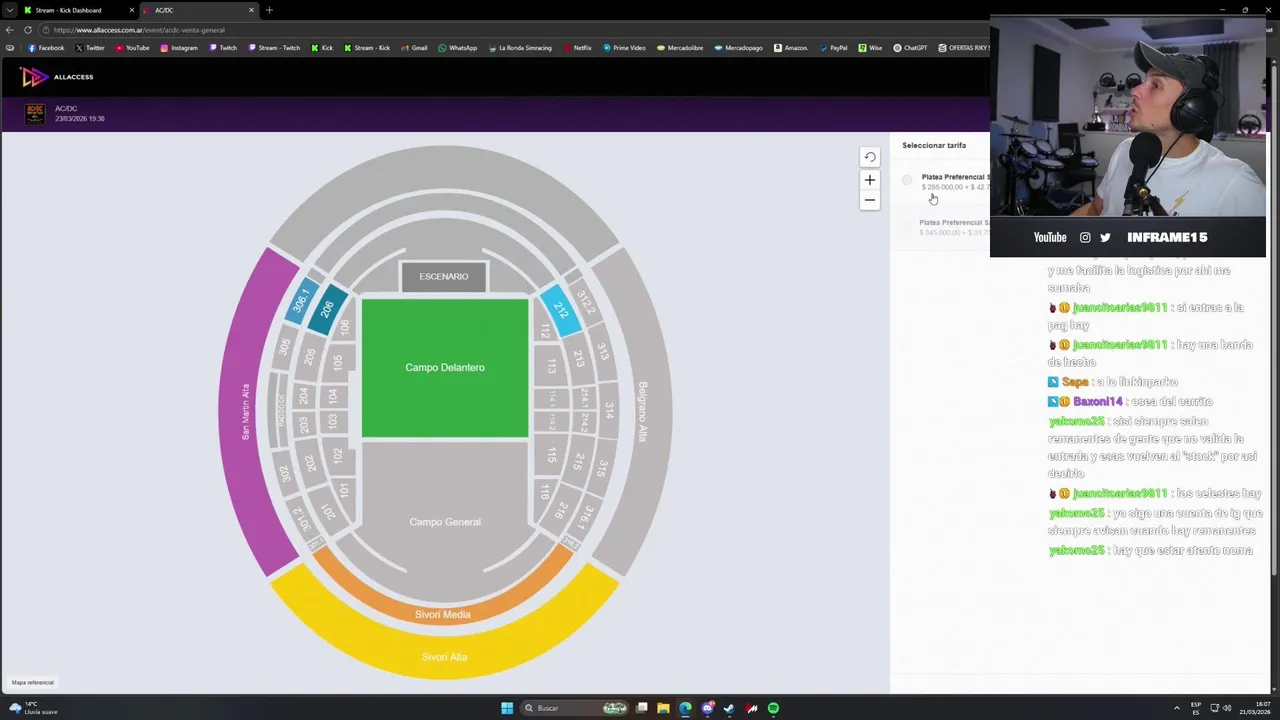Open the taskbar weather widget

tap(34, 708)
